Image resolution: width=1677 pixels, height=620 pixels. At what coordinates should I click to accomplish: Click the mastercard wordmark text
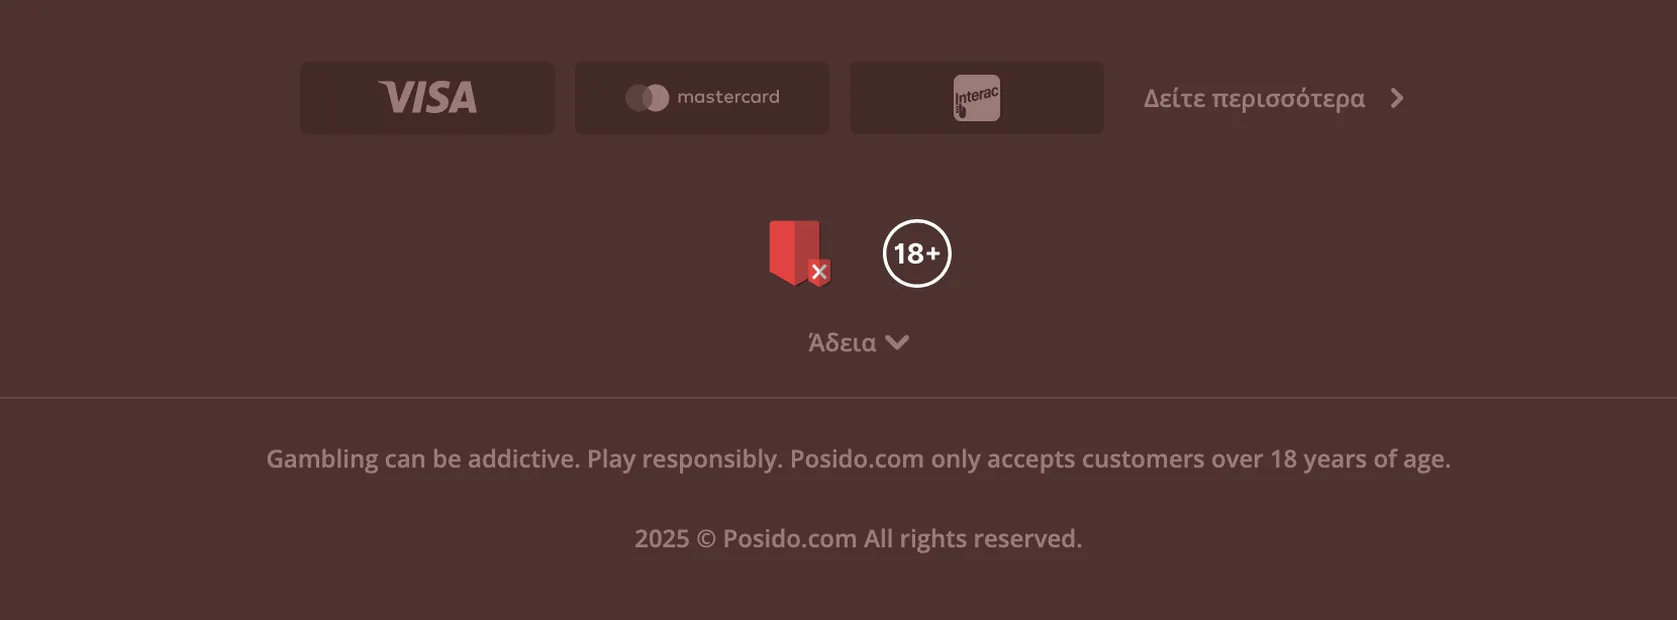728,97
